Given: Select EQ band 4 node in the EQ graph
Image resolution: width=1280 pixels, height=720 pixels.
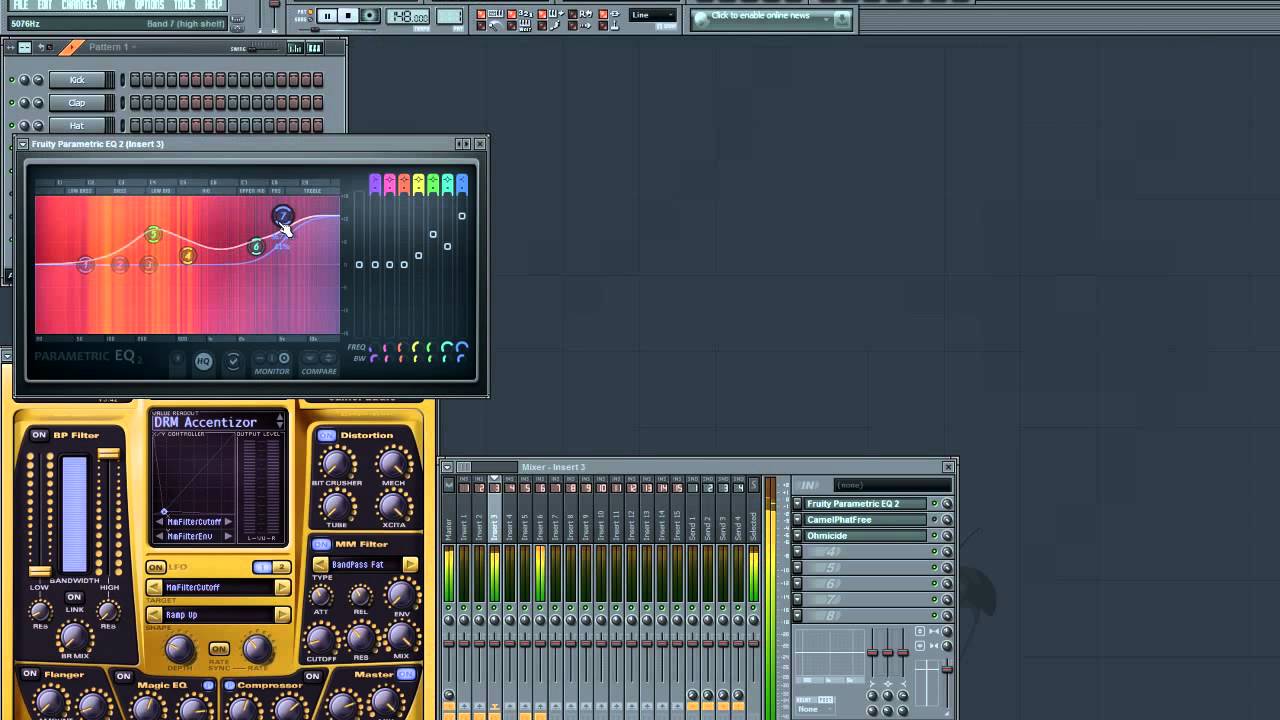Looking at the screenshot, I should (x=187, y=256).
